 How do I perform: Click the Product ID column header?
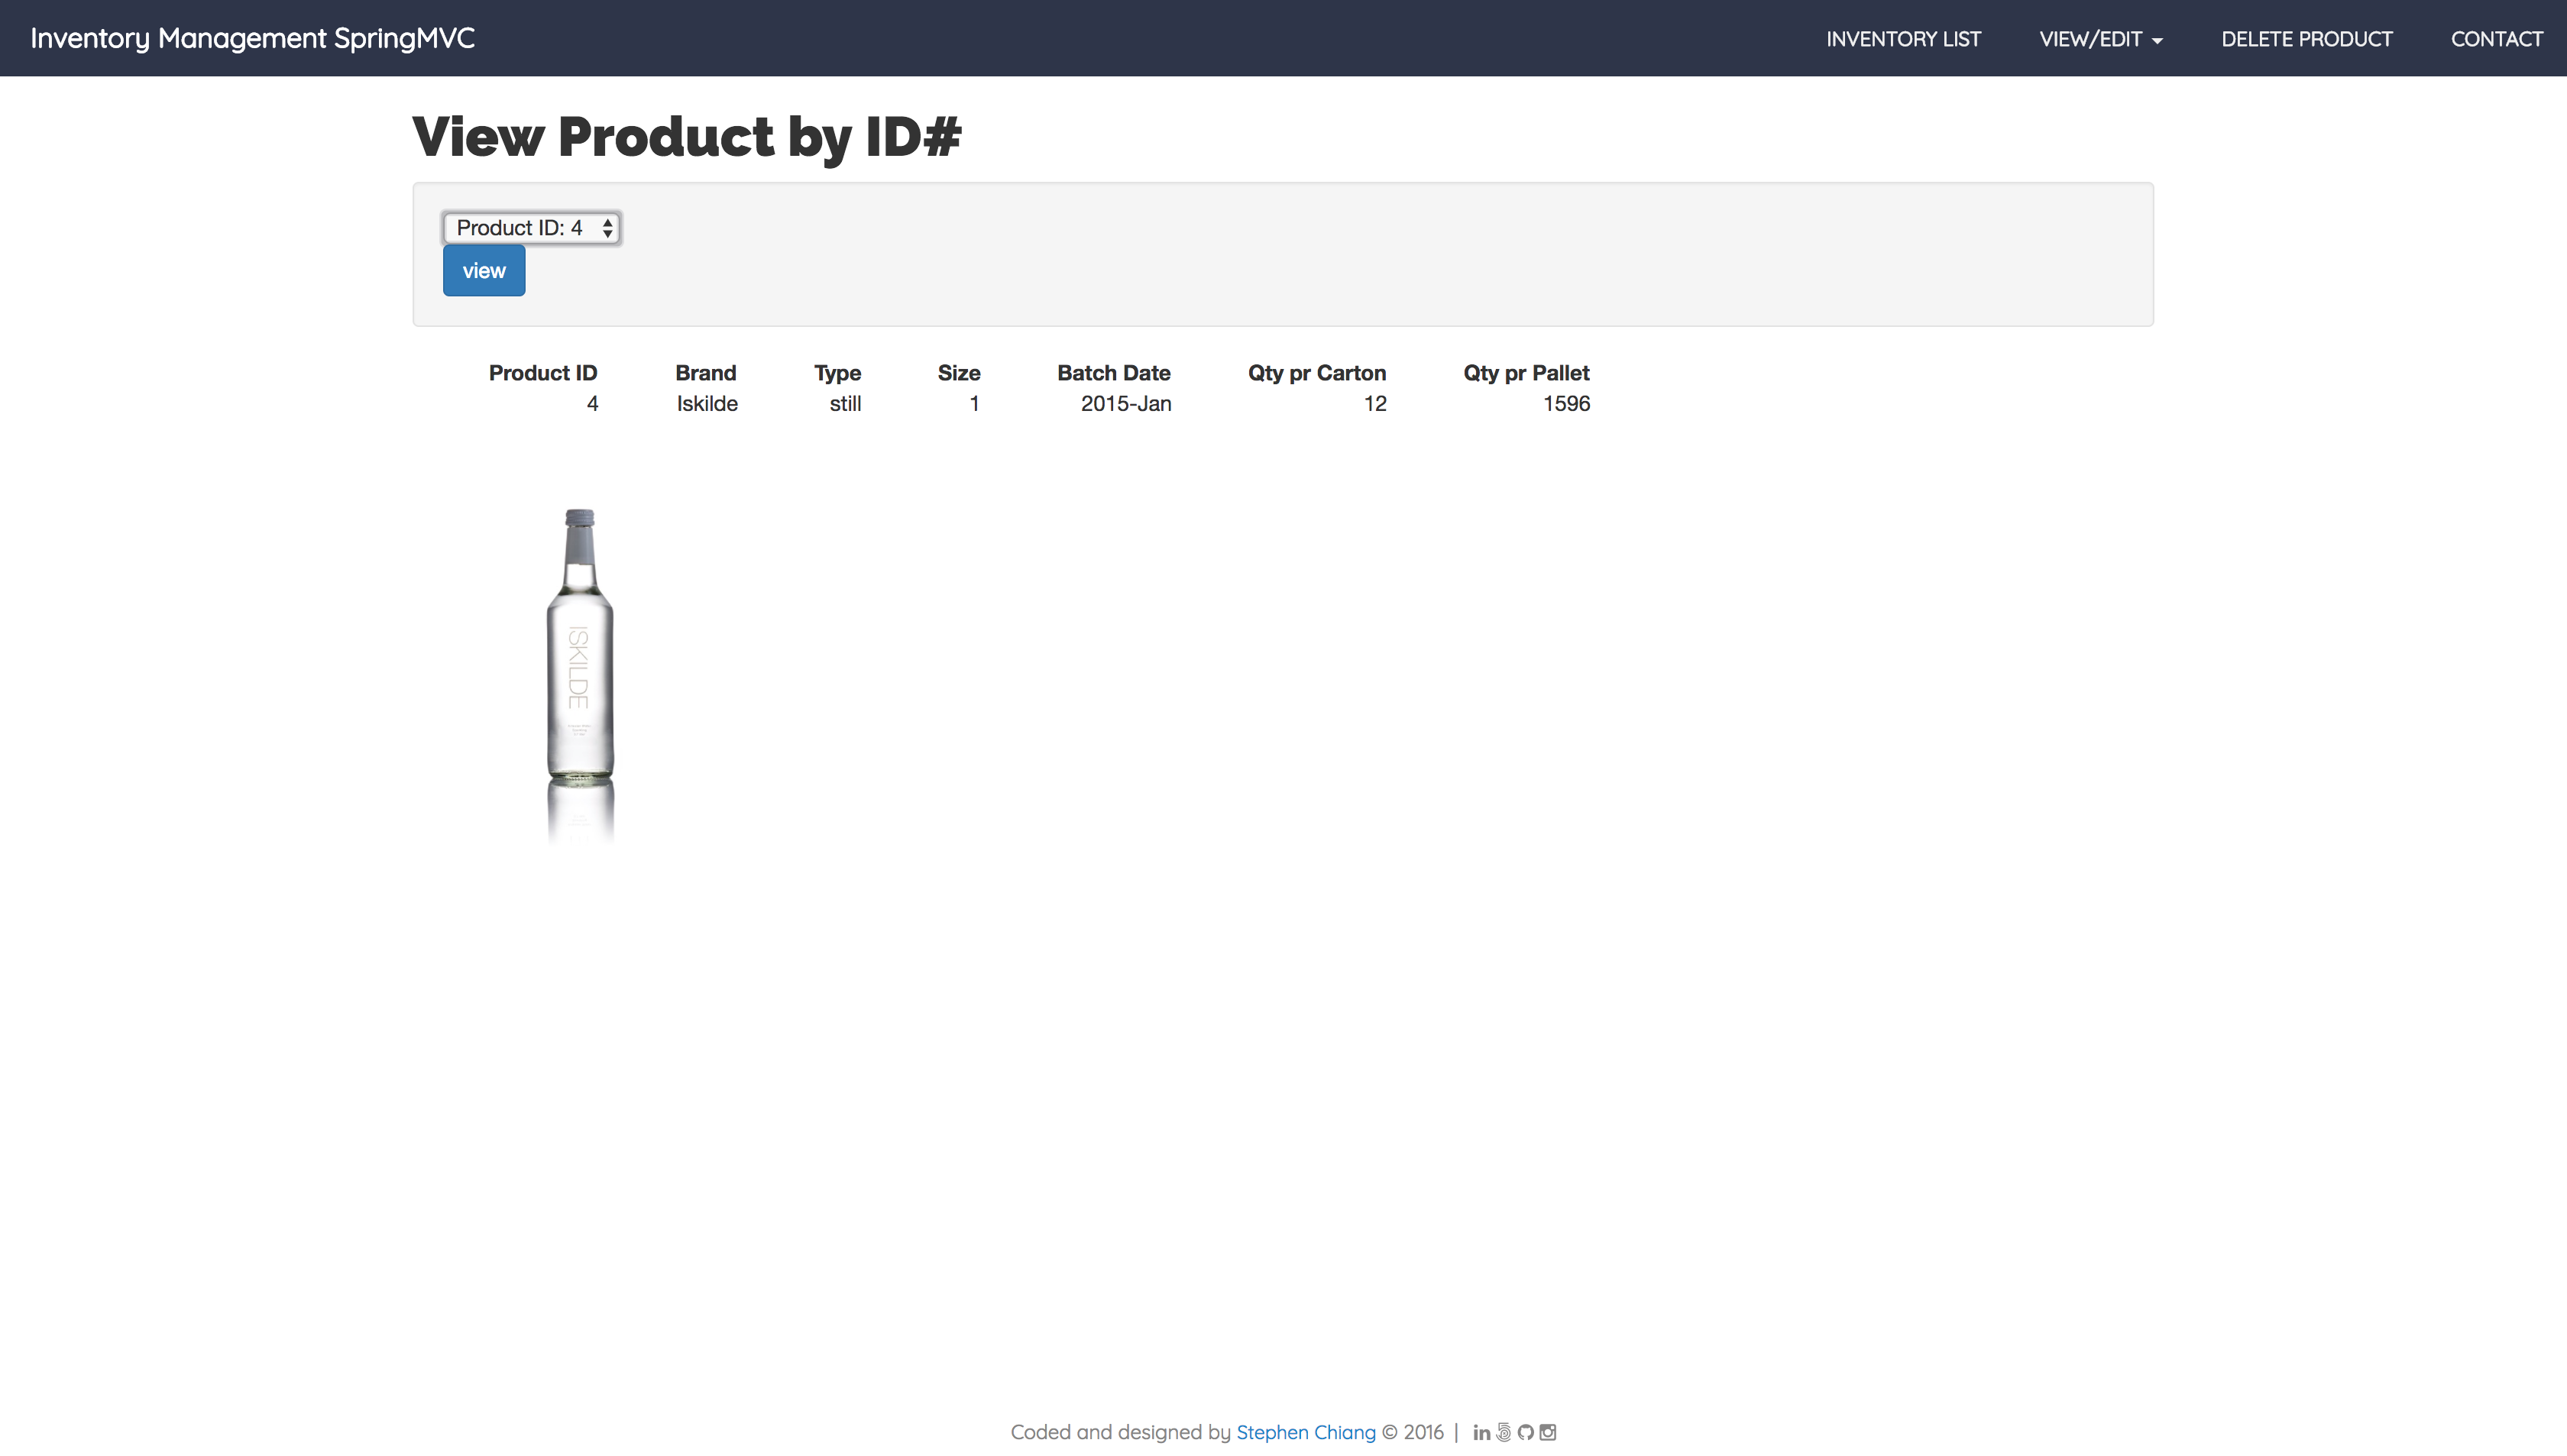point(542,373)
